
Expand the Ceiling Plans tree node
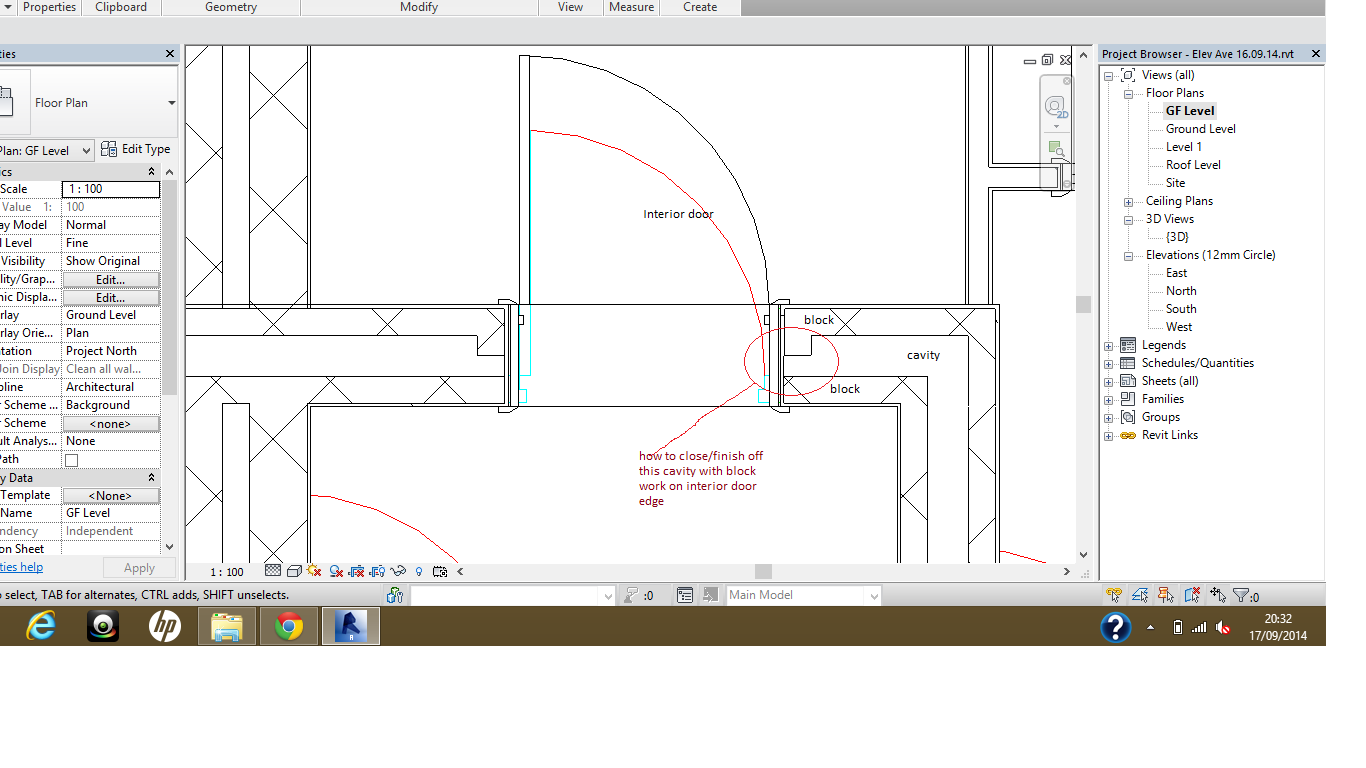[1128, 201]
